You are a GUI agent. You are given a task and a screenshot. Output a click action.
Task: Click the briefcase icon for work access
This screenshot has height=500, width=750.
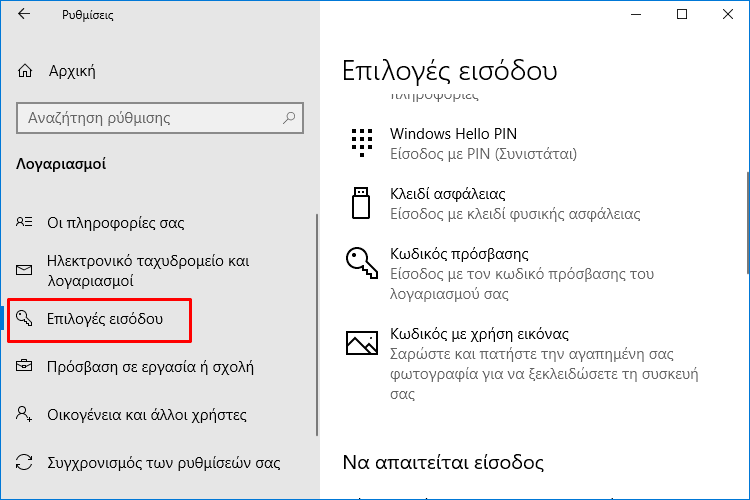(24, 366)
